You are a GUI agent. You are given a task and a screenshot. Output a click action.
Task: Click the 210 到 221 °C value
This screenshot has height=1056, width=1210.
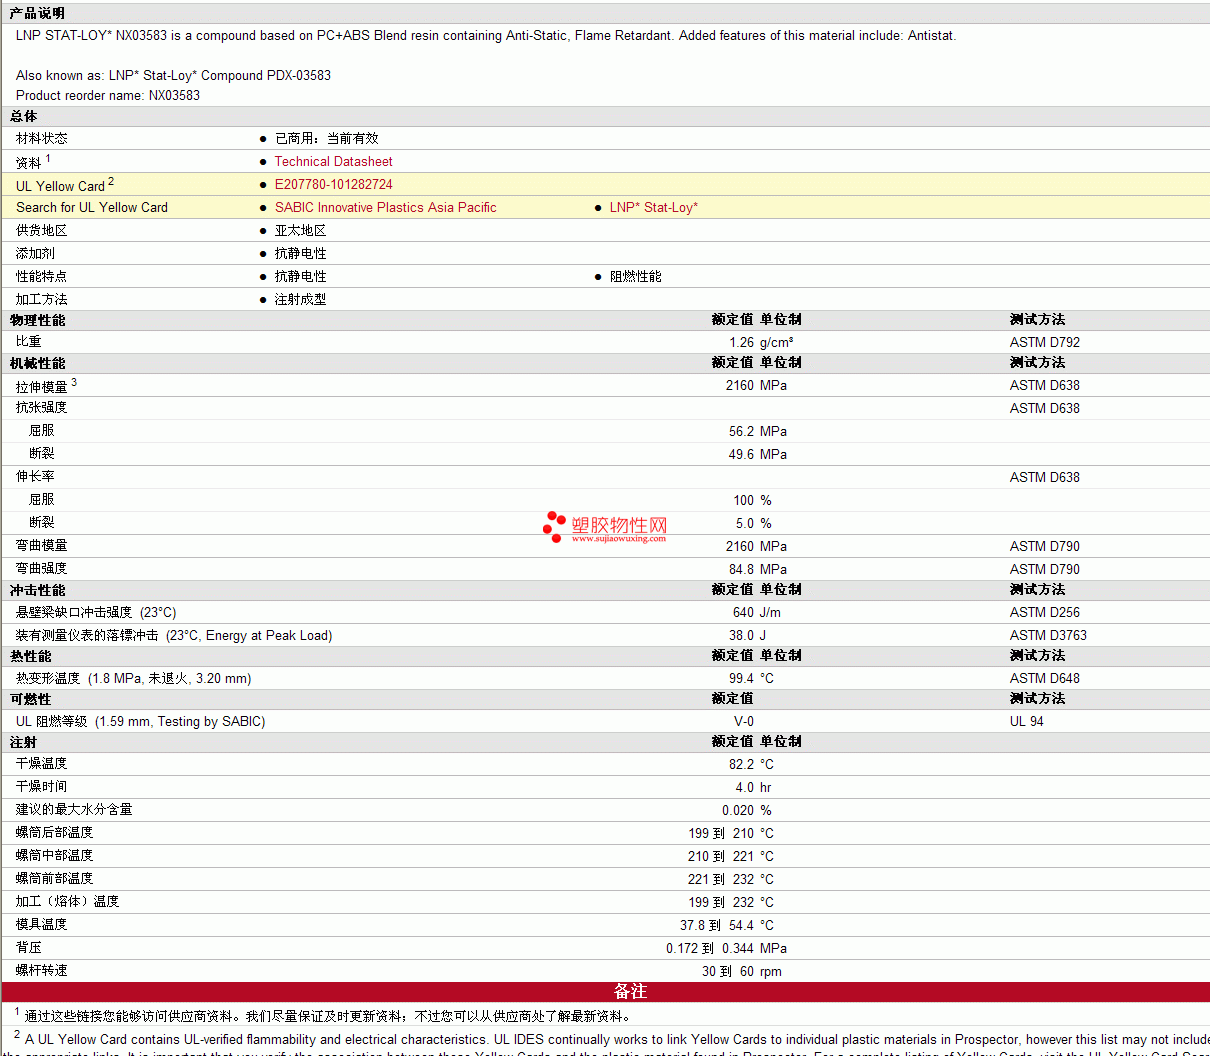point(730,856)
